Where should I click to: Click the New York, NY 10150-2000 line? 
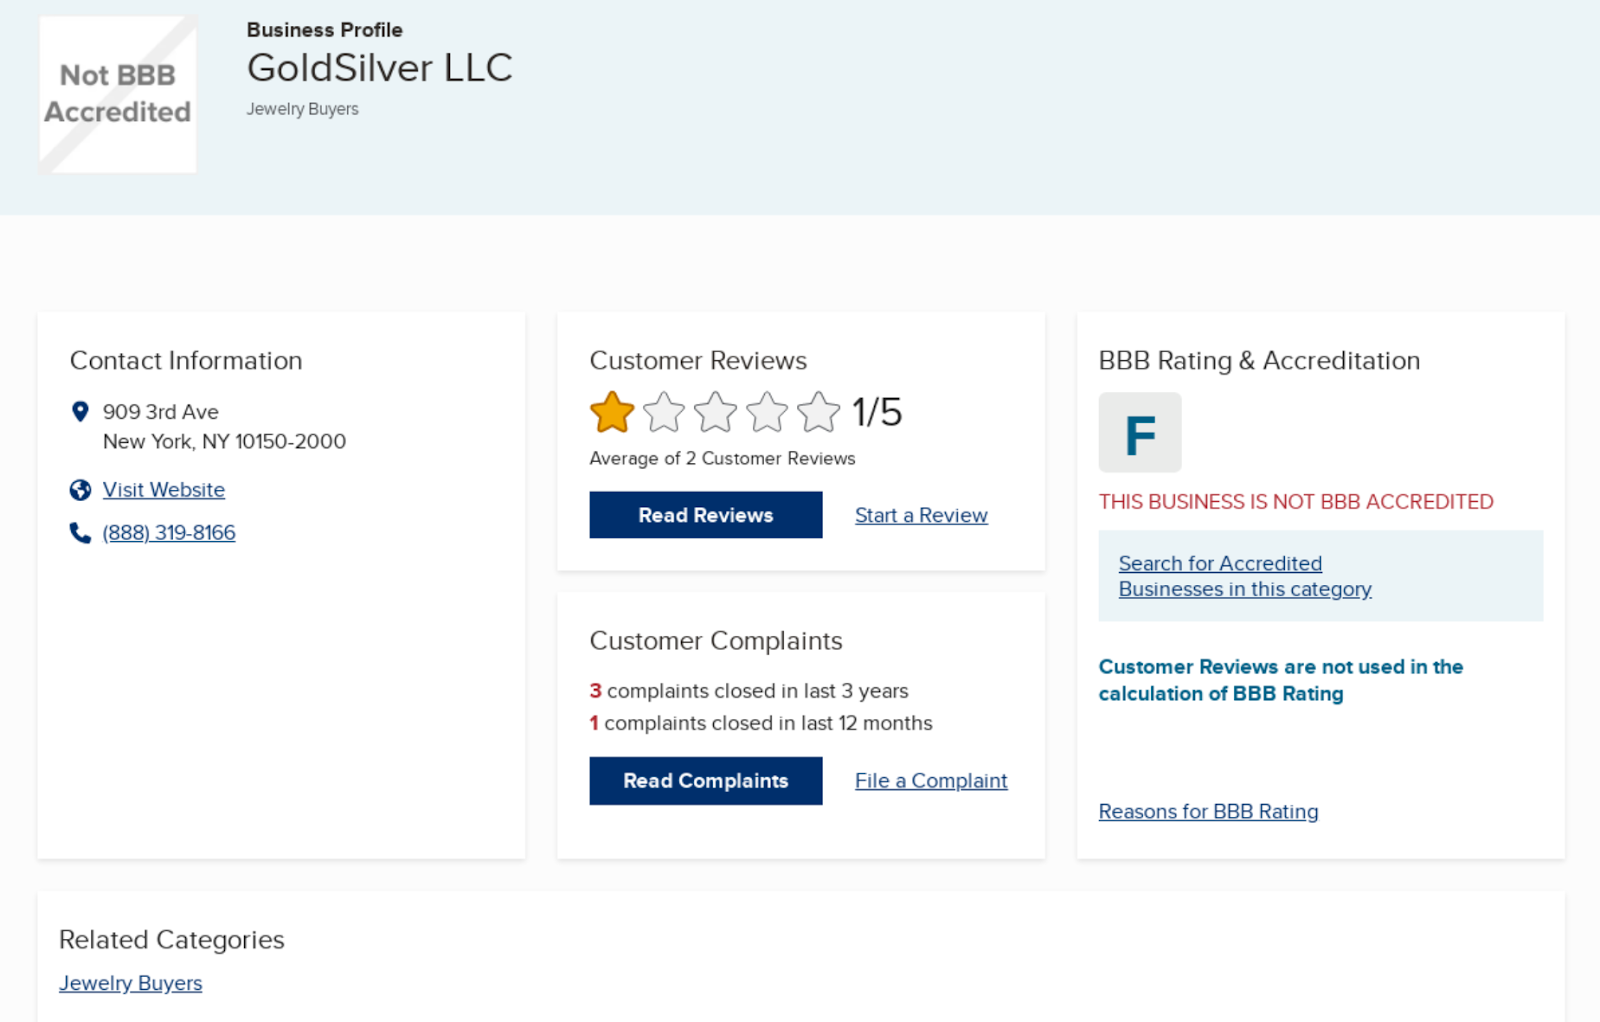coord(225,442)
